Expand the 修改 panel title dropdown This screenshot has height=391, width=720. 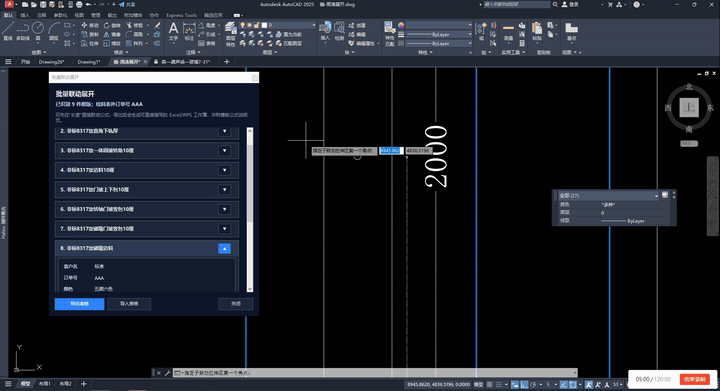click(121, 52)
